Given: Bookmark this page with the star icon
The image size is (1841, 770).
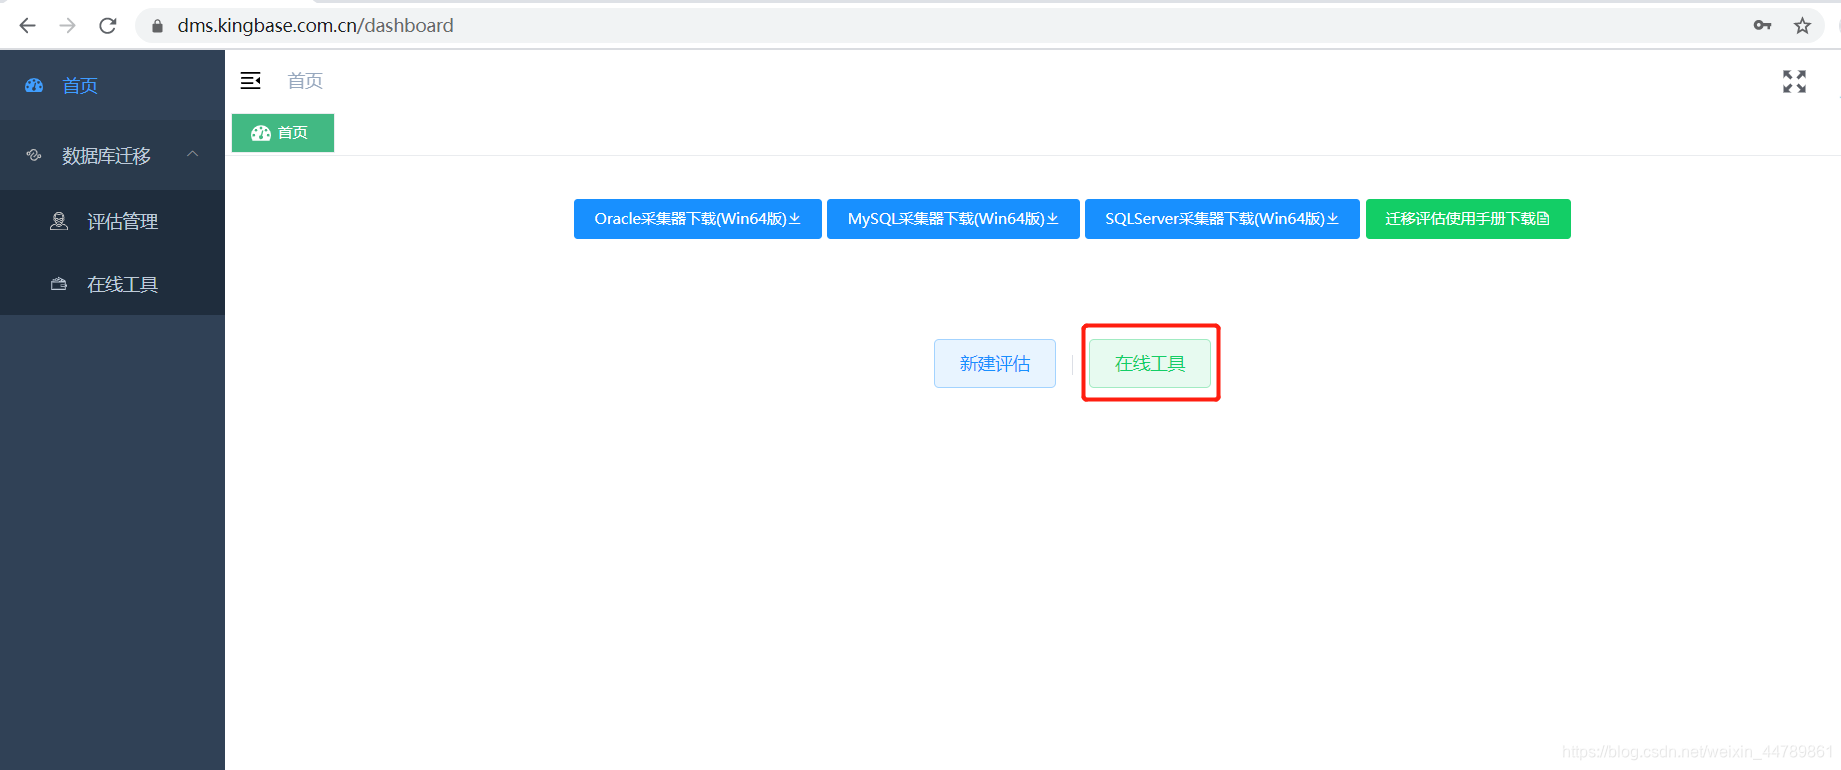Looking at the screenshot, I should [x=1802, y=26].
